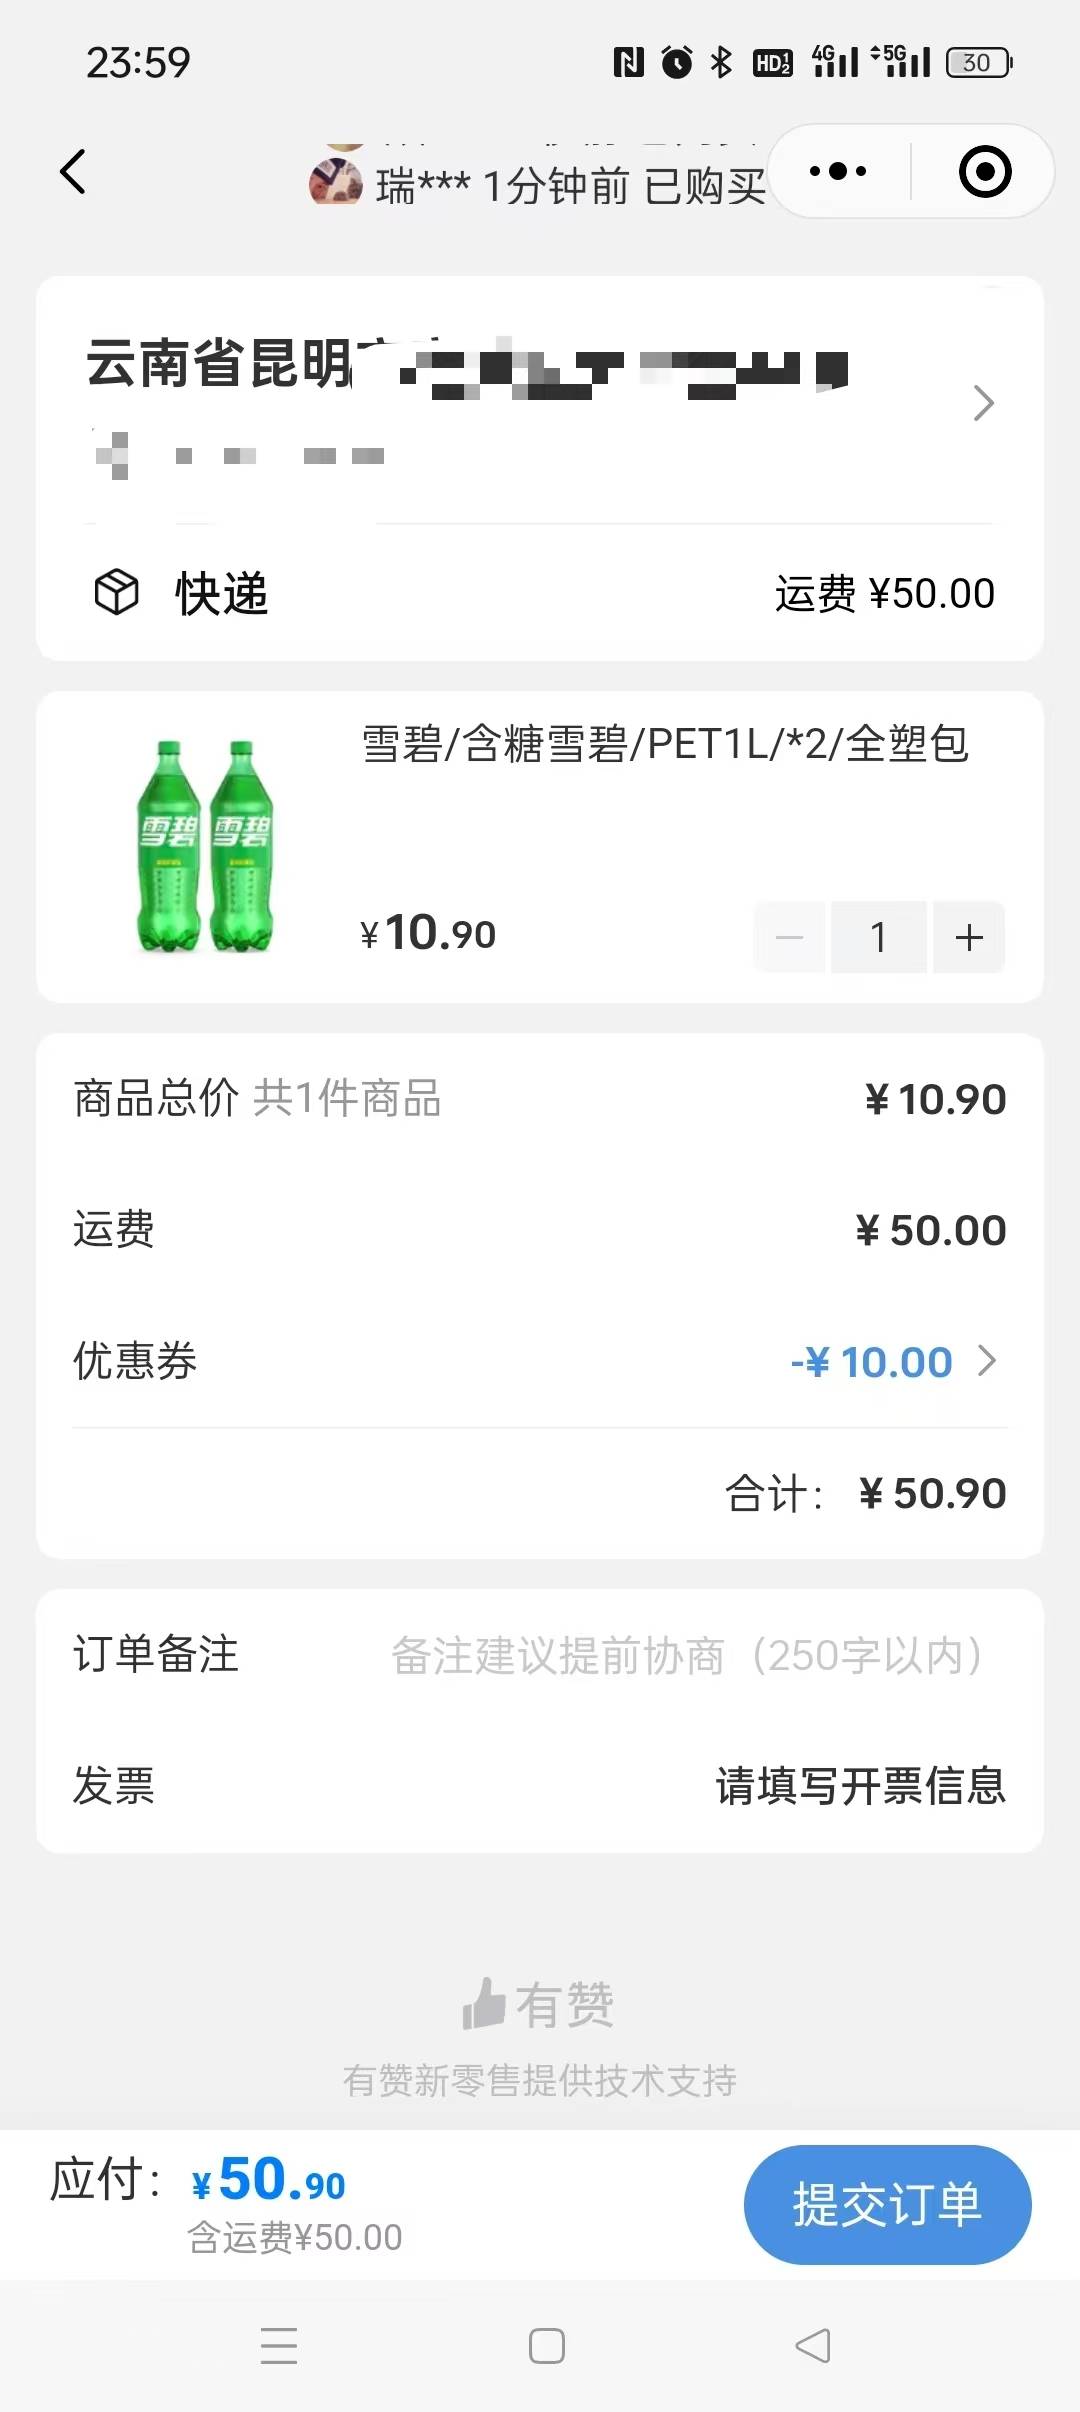Fill in invoice info 请填写开票信息
Viewport: 1080px width, 2412px height.
(860, 1785)
